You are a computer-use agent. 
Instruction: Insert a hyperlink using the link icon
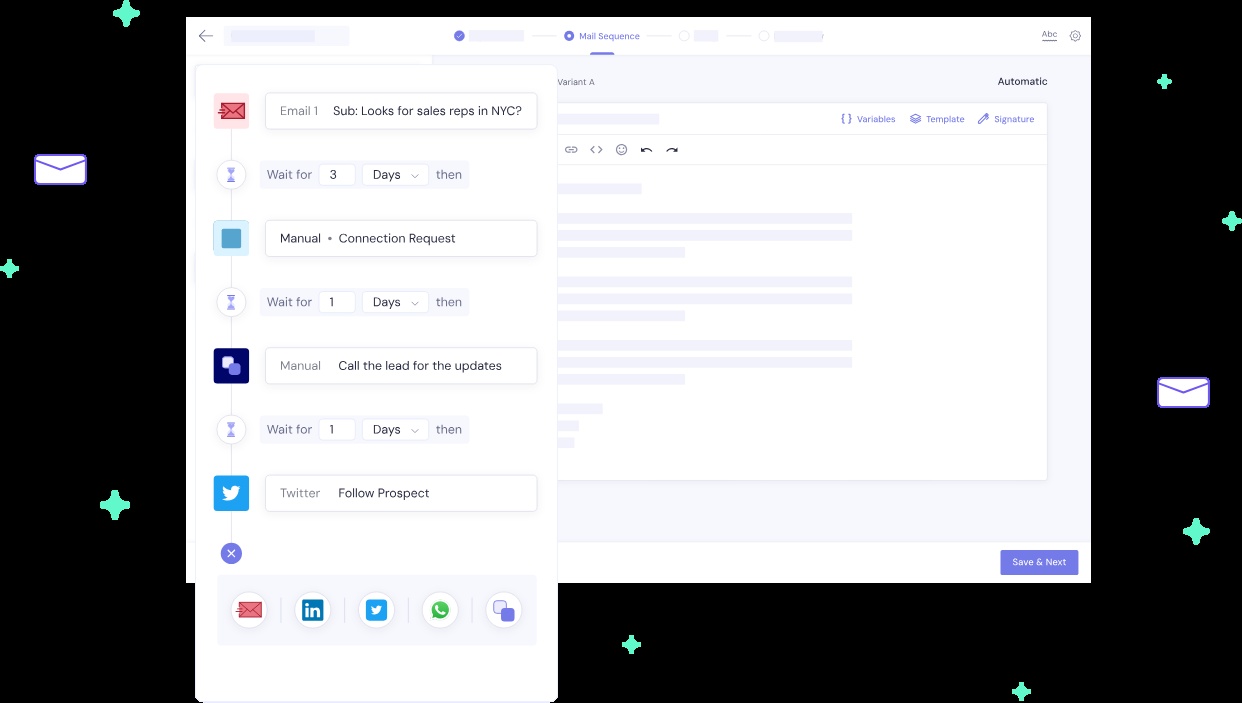[x=571, y=149]
